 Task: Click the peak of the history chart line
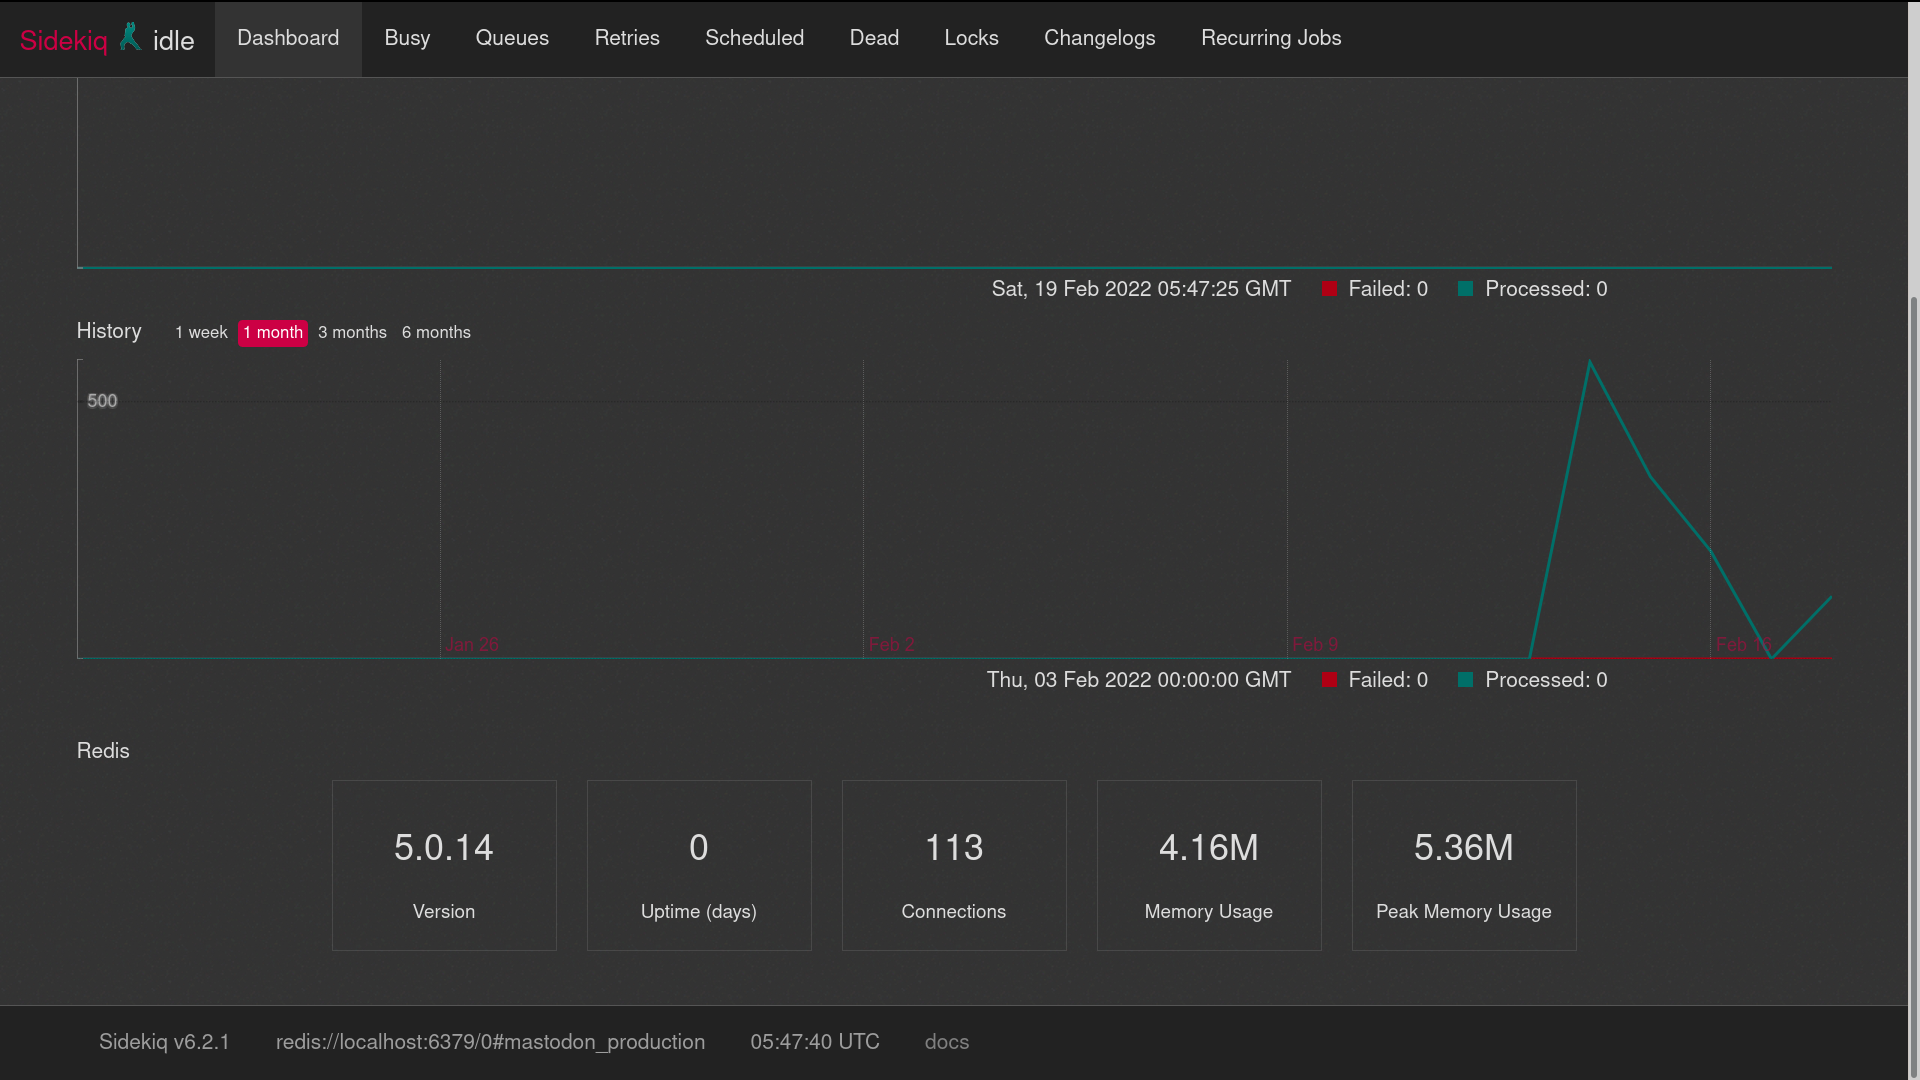pos(1590,362)
